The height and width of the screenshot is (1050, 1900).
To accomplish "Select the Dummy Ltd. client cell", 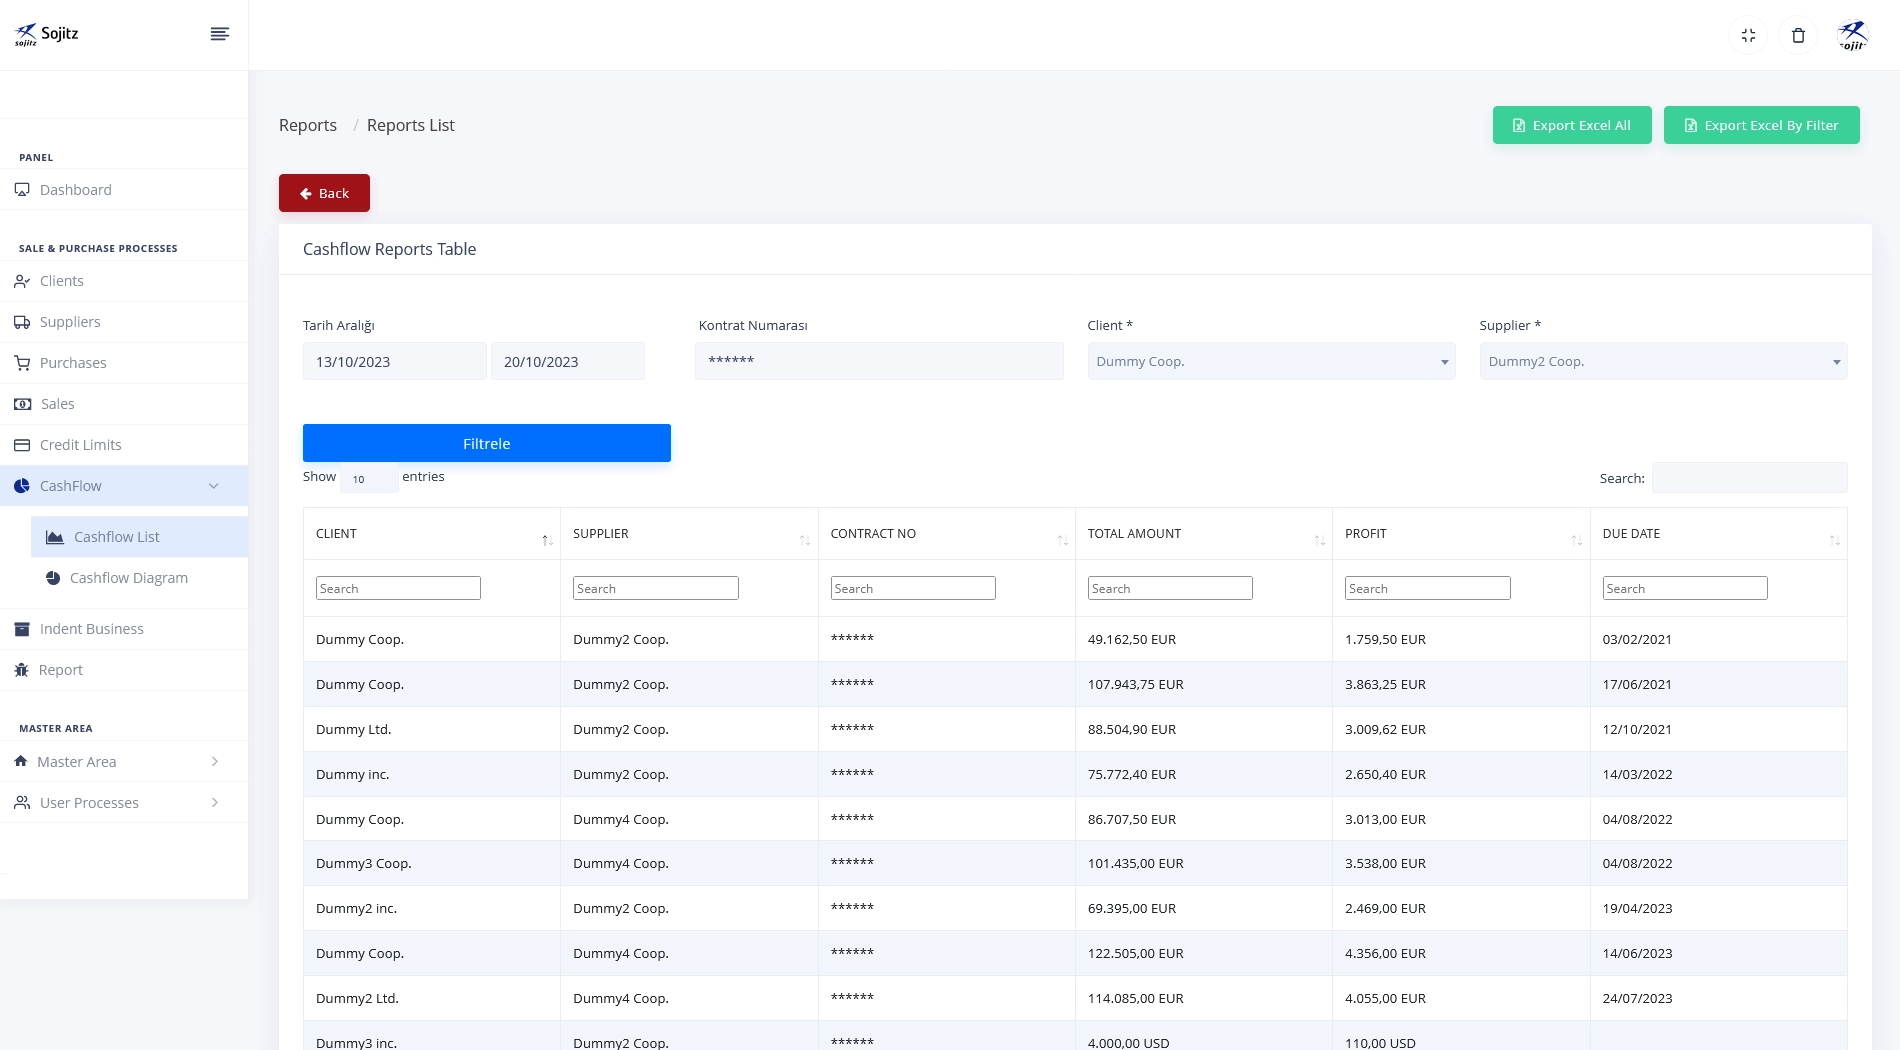I will (432, 729).
